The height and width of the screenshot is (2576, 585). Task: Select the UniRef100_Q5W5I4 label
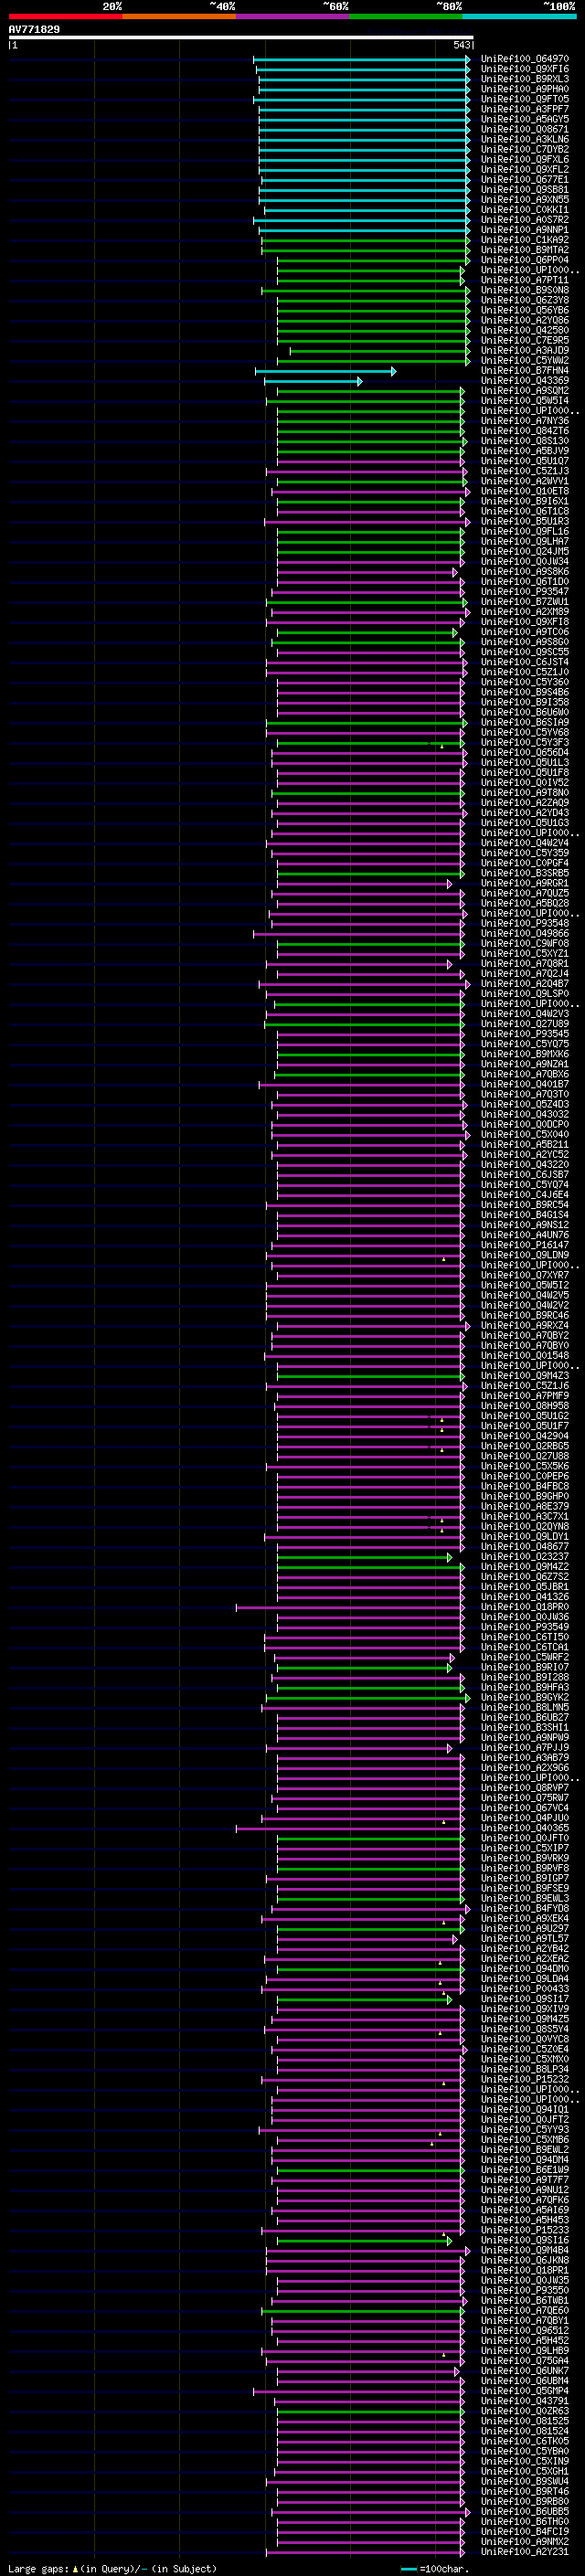pos(525,401)
